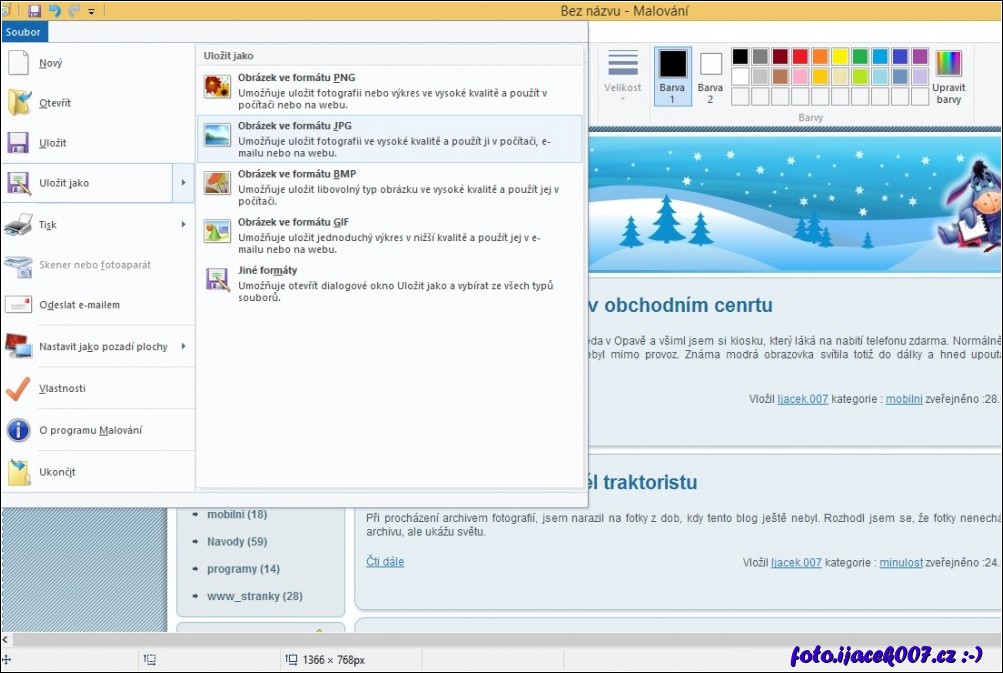
Task: Click the Uložit floppy disk icon
Action: tap(19, 143)
